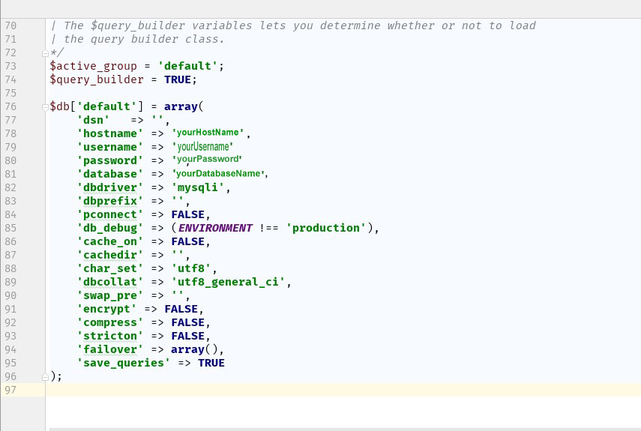Click the 'yourPassword' string value
This screenshot has width=641, height=431.
click(207, 160)
